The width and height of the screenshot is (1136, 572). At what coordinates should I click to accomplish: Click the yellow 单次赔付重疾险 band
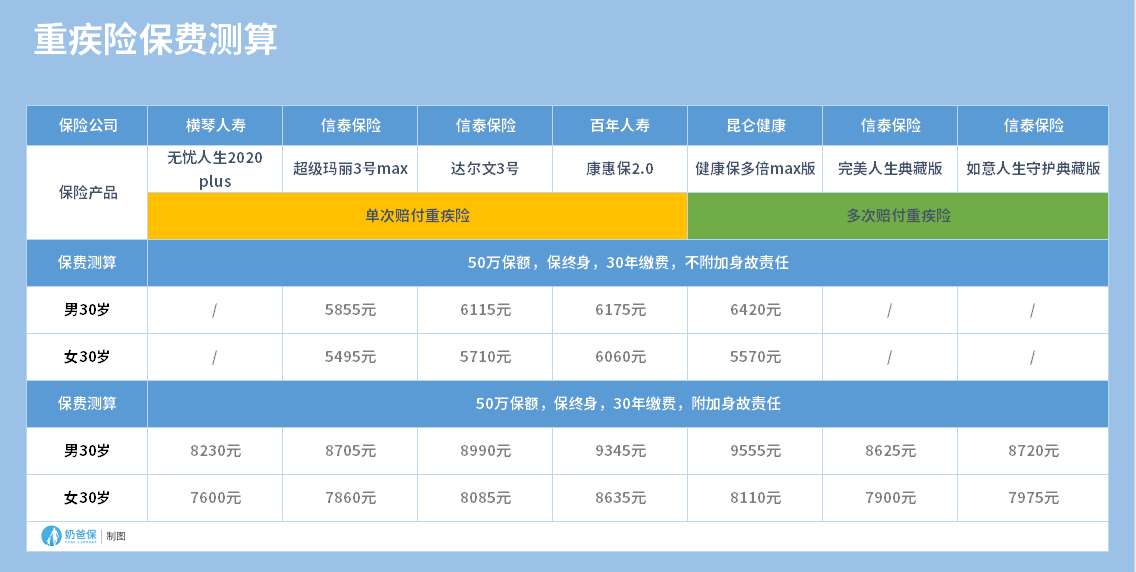(417, 216)
